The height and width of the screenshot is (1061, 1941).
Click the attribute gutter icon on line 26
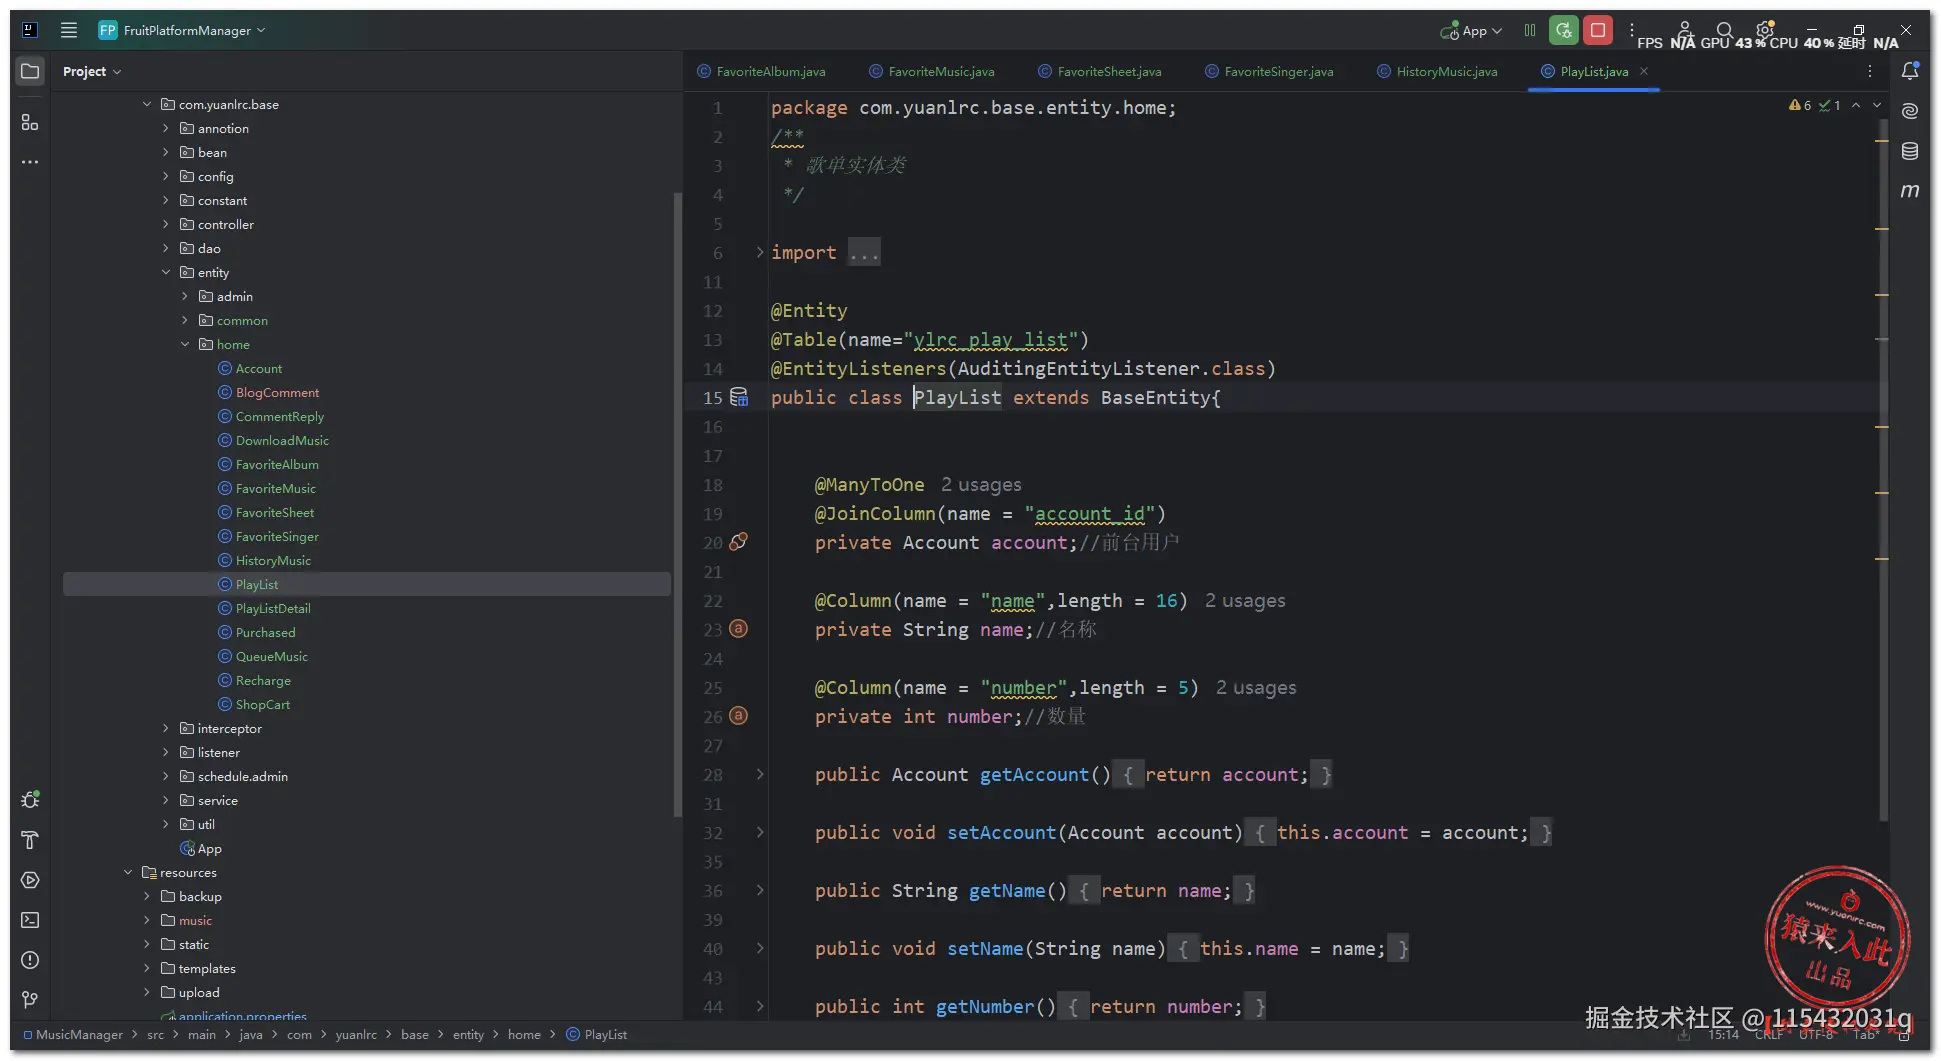point(739,716)
